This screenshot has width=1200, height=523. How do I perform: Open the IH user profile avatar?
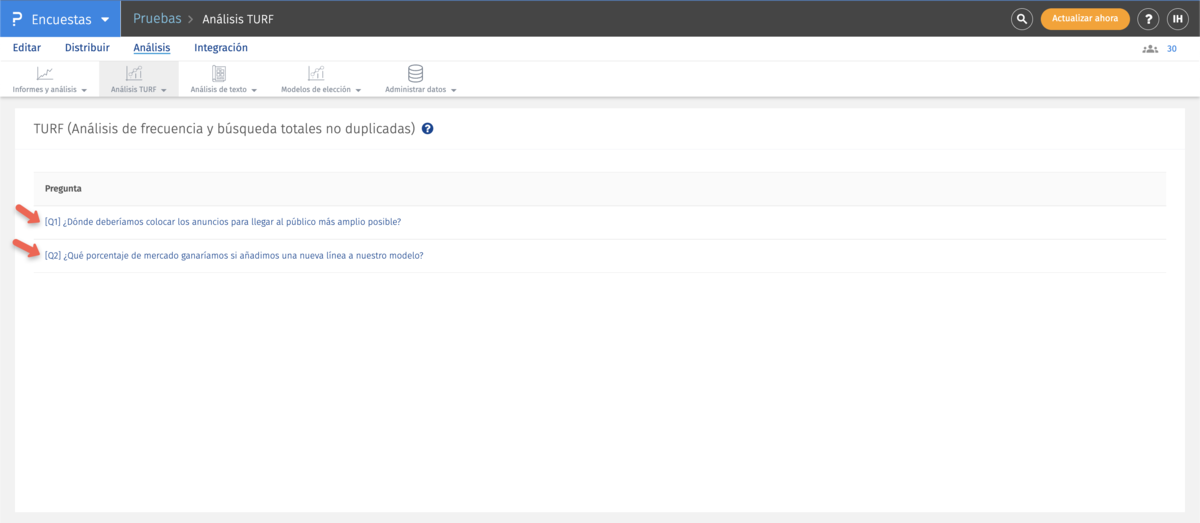pyautogui.click(x=1177, y=19)
